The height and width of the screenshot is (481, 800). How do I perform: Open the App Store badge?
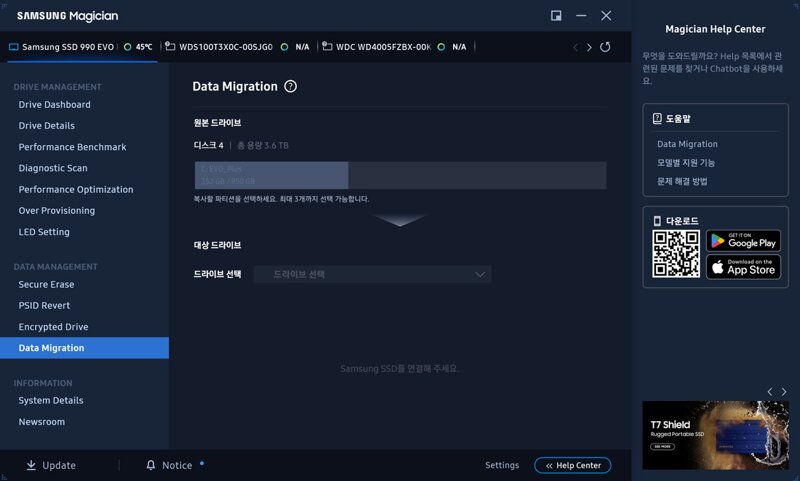743,267
